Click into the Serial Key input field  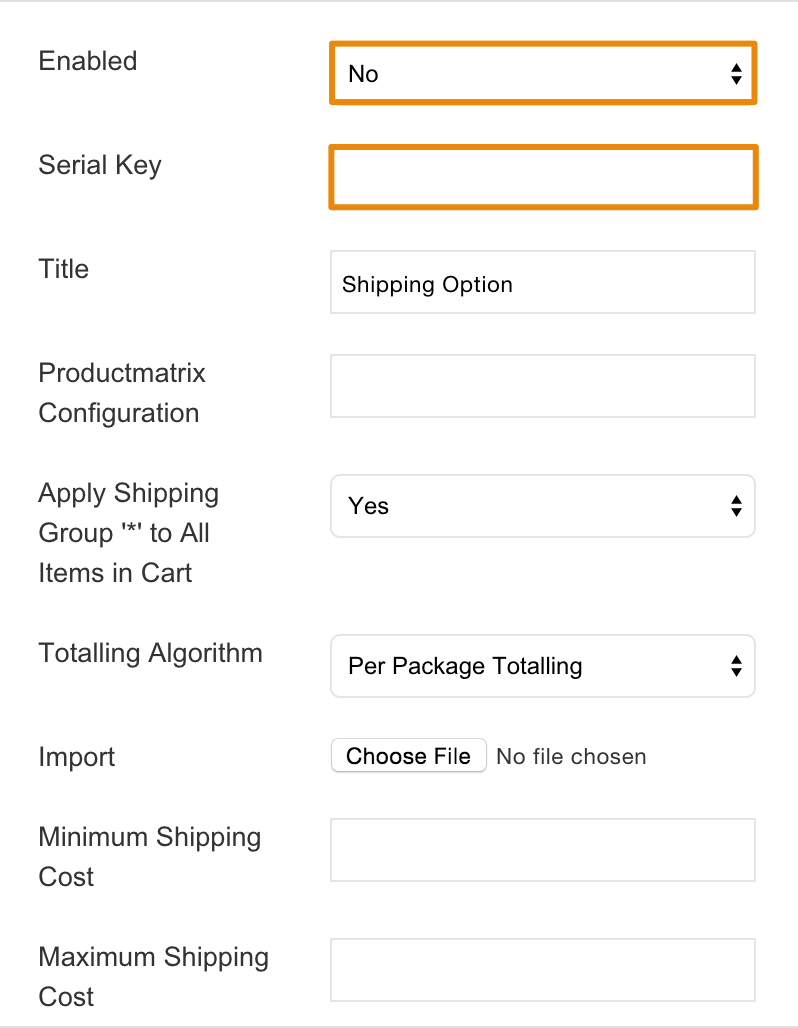tap(542, 177)
